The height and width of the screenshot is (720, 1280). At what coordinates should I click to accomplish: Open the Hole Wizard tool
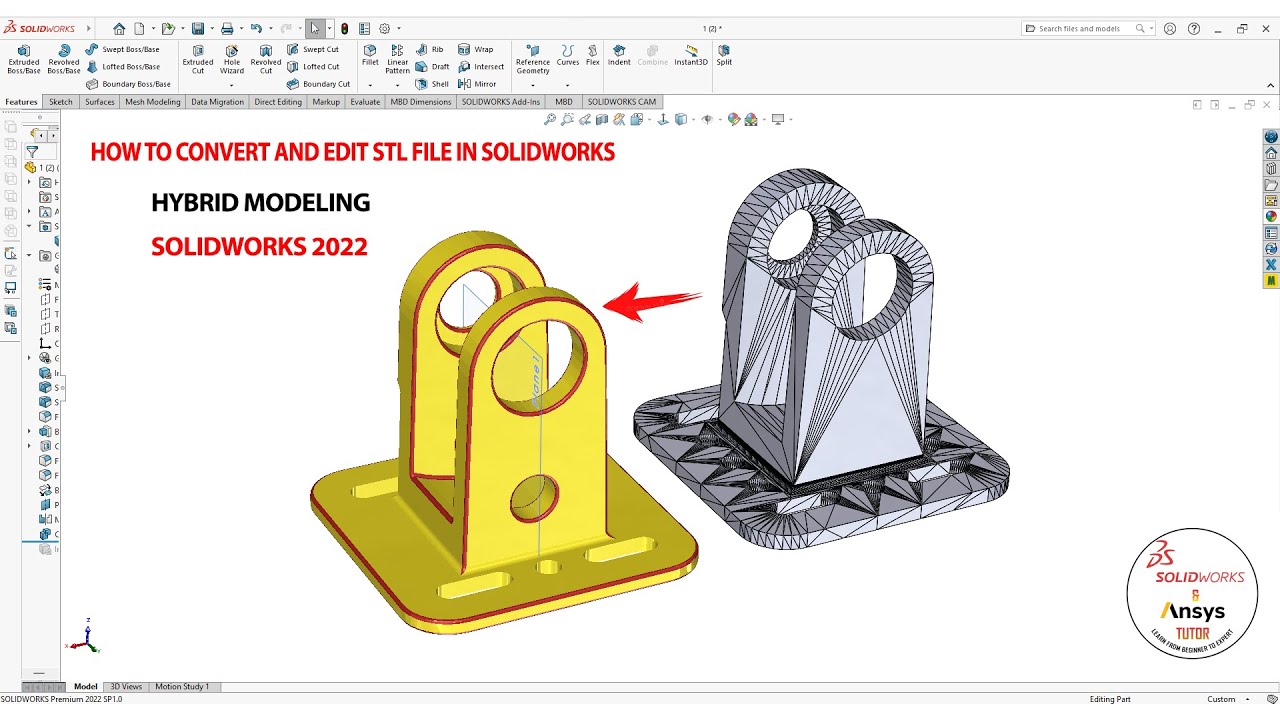[232, 60]
